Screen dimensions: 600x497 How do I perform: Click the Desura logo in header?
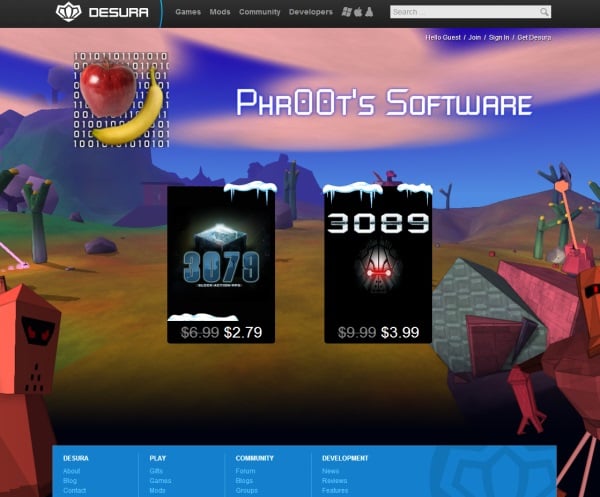(x=102, y=12)
